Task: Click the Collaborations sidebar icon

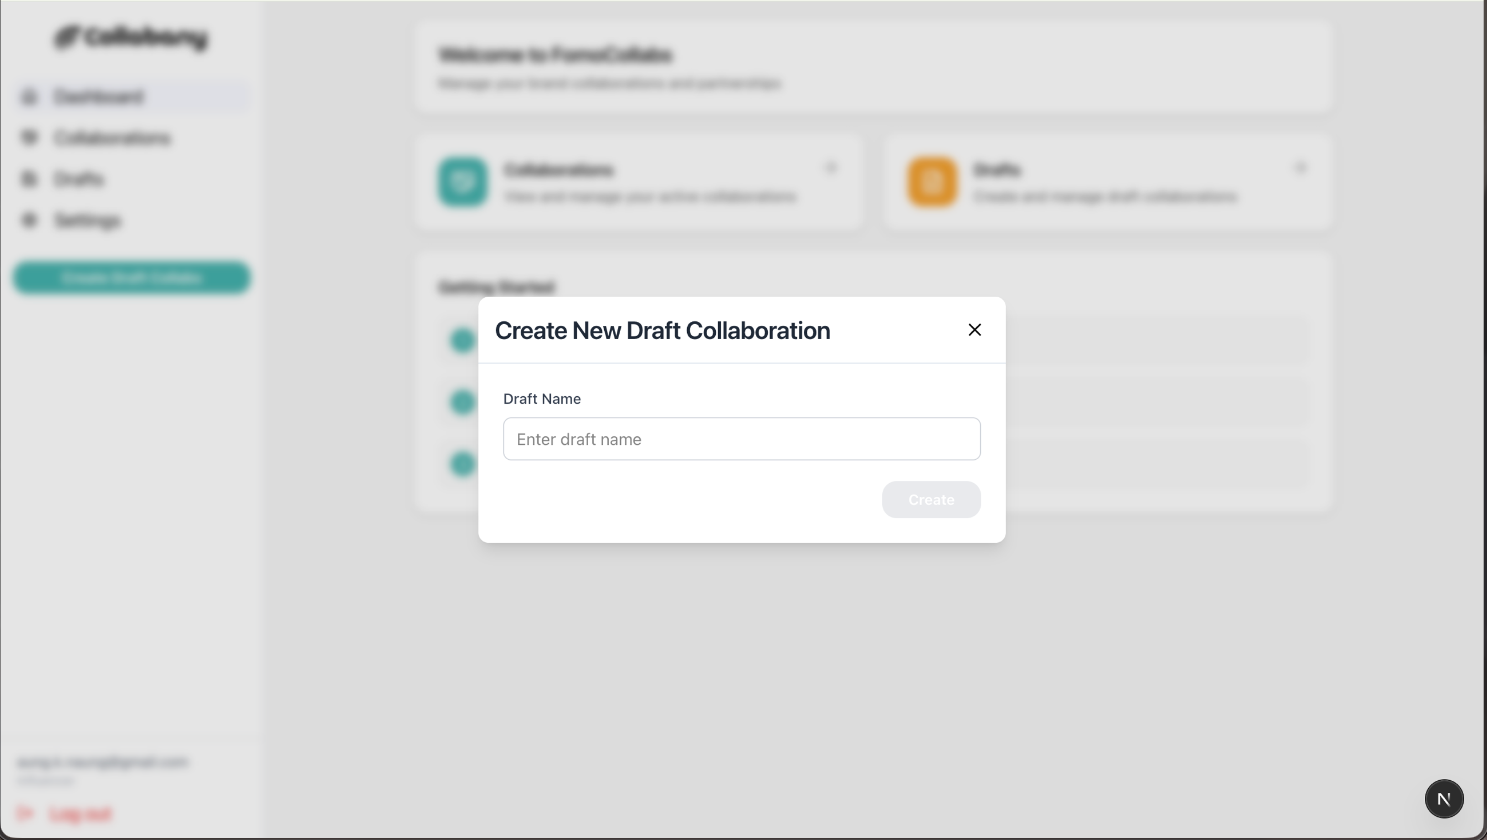Action: point(29,138)
